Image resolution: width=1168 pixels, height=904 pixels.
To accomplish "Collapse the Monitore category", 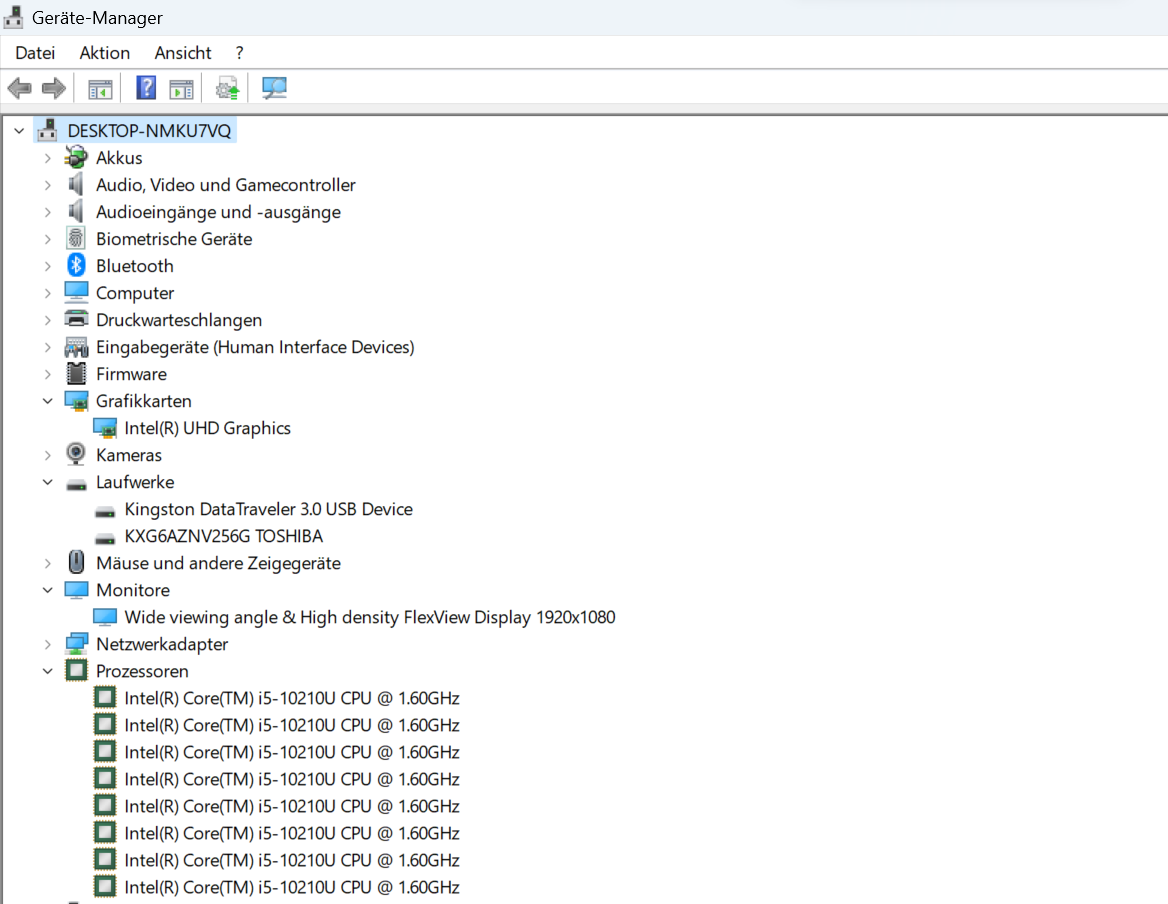I will tap(48, 590).
